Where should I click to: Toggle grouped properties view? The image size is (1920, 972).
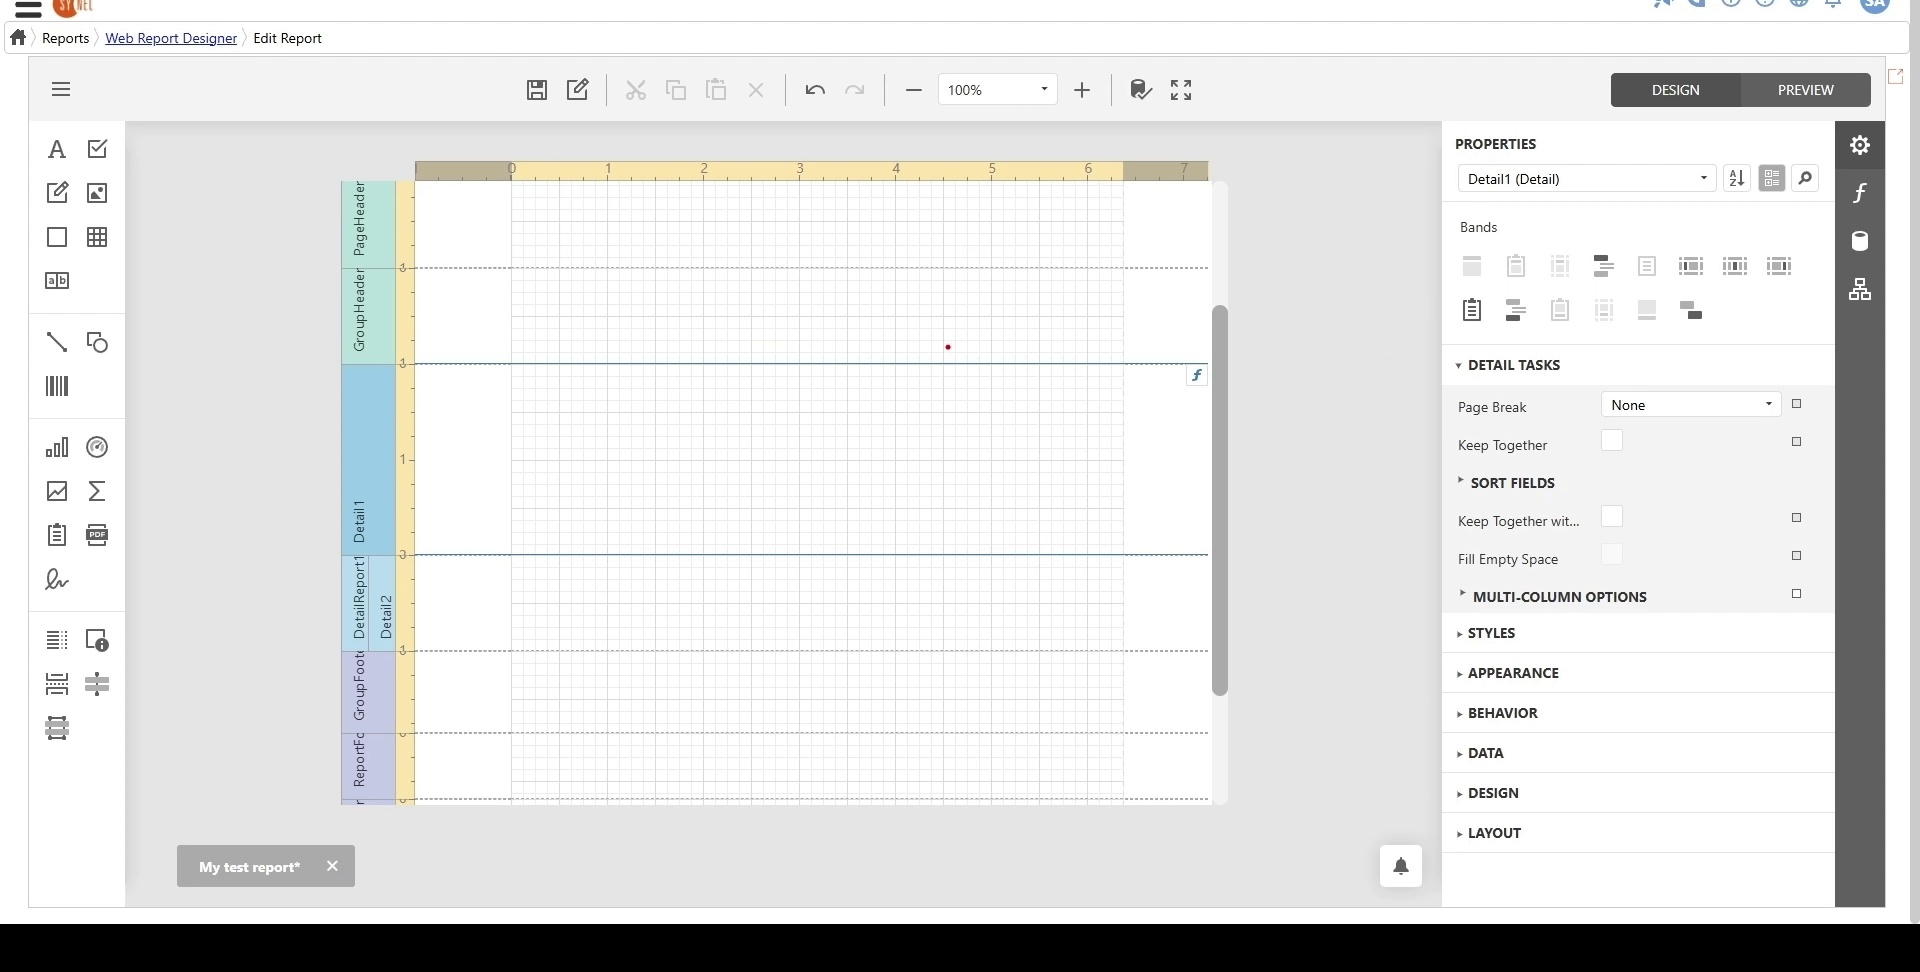[1772, 178]
